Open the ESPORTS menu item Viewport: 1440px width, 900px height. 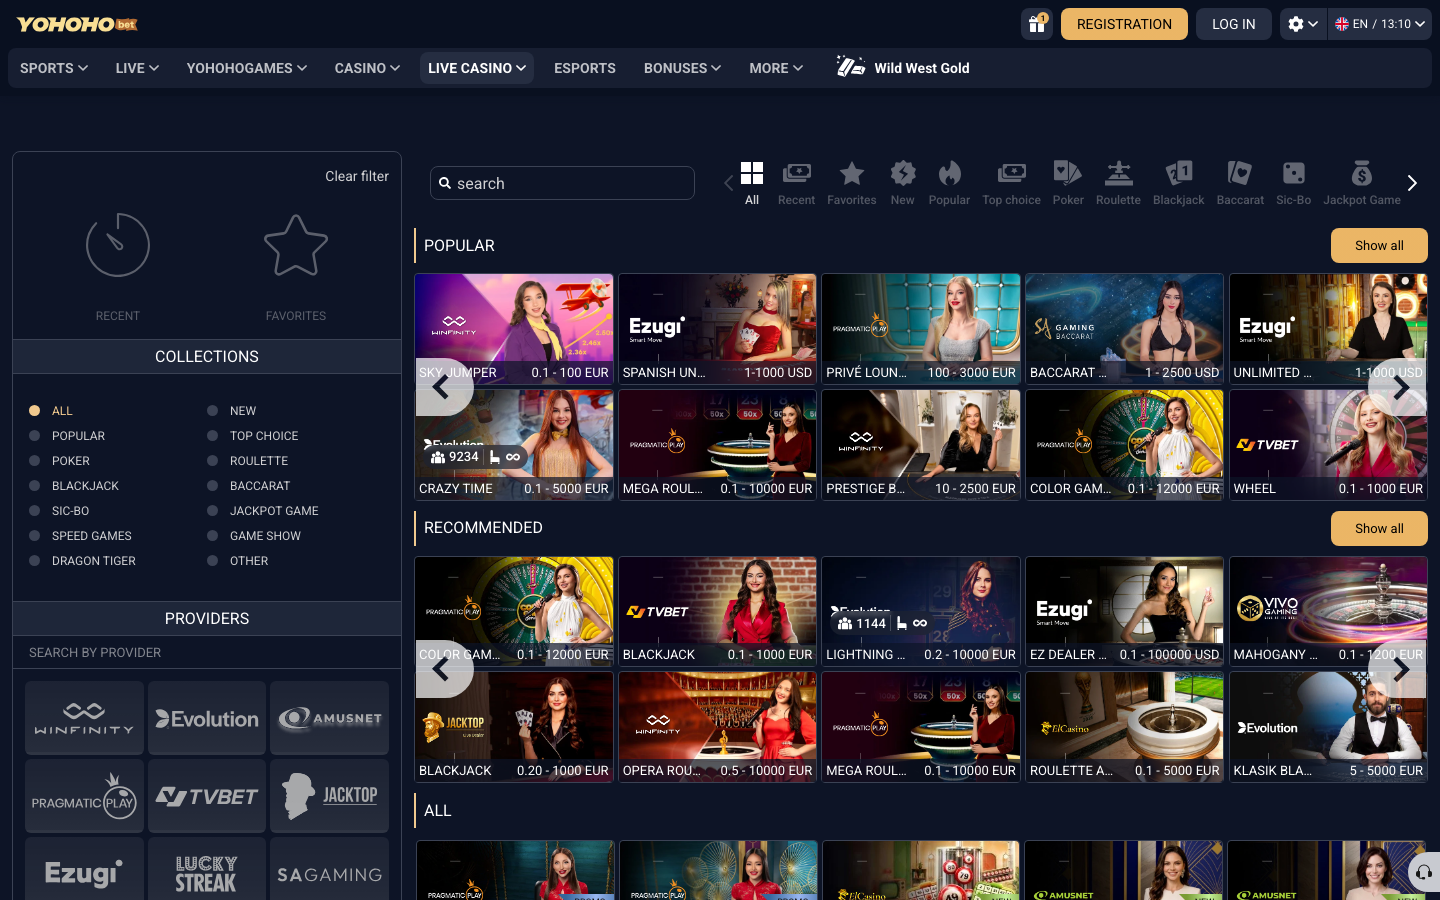[x=585, y=68]
